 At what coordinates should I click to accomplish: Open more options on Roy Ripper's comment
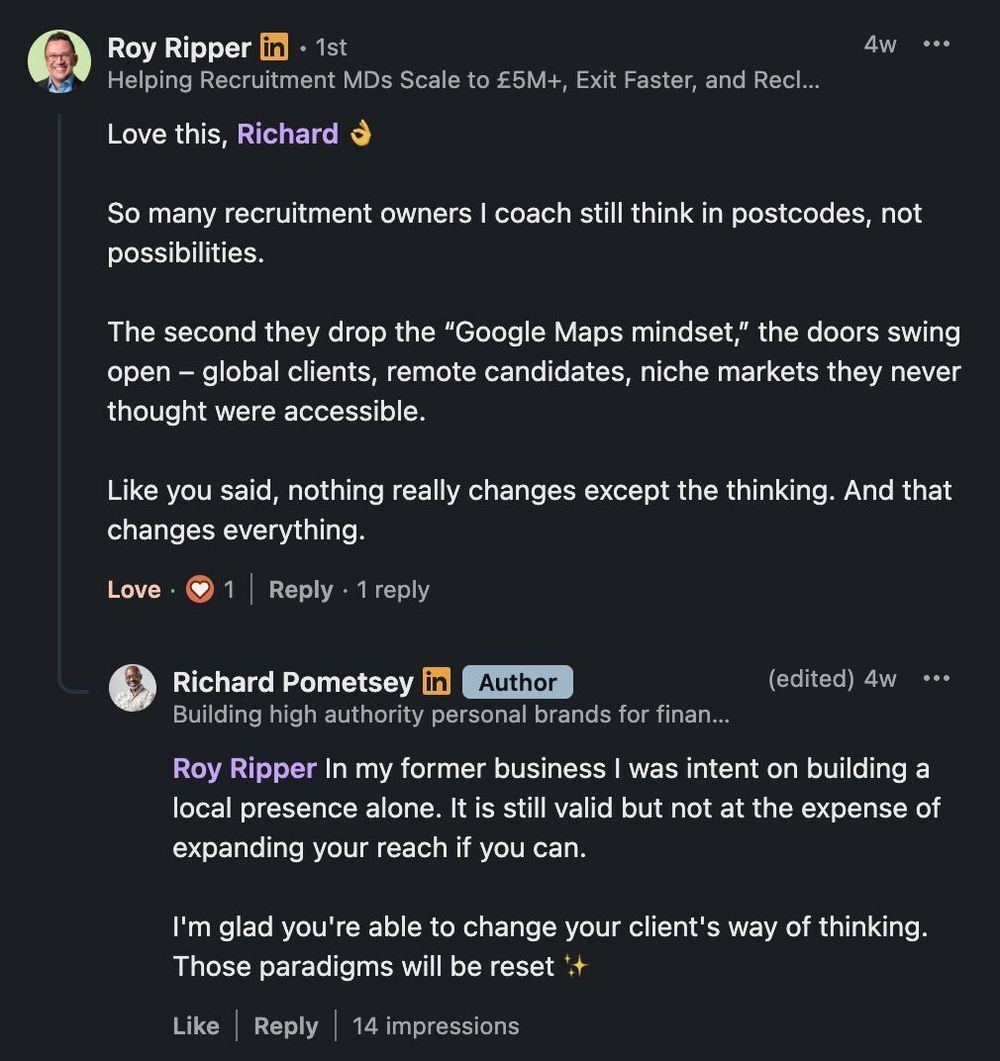[x=936, y=45]
